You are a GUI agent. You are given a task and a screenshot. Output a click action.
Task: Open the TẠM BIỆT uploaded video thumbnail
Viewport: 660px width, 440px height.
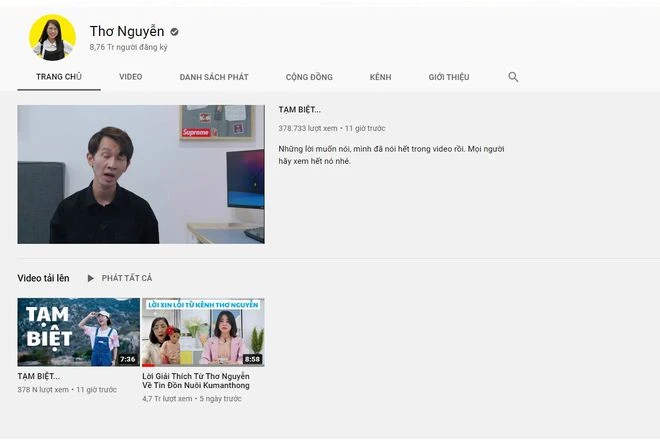click(78, 332)
